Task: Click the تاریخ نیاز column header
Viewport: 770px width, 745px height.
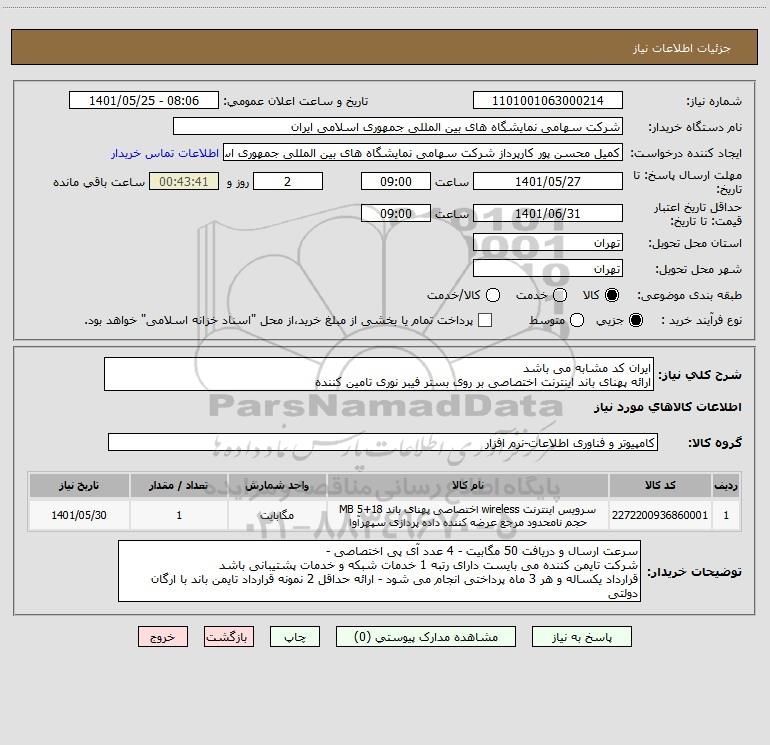Action: [x=79, y=485]
